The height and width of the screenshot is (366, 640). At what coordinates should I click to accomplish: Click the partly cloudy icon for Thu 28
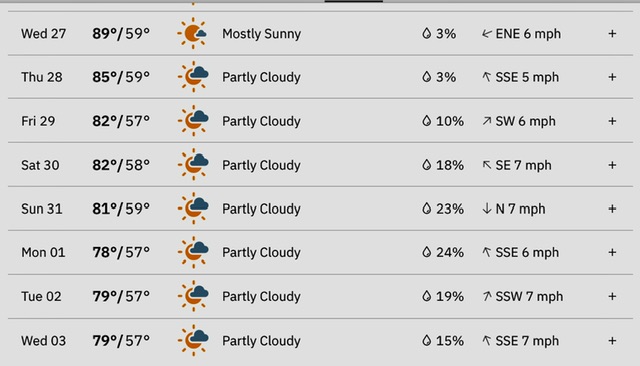[193, 77]
